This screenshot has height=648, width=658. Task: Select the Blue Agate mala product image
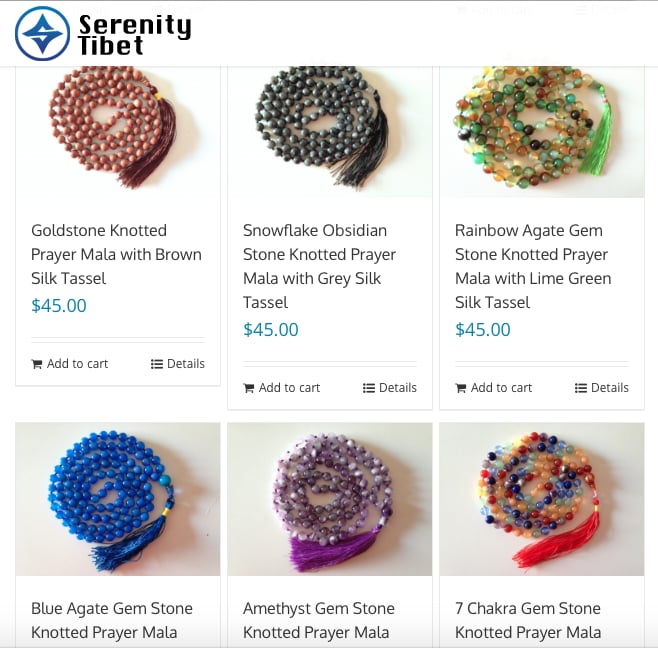(118, 499)
